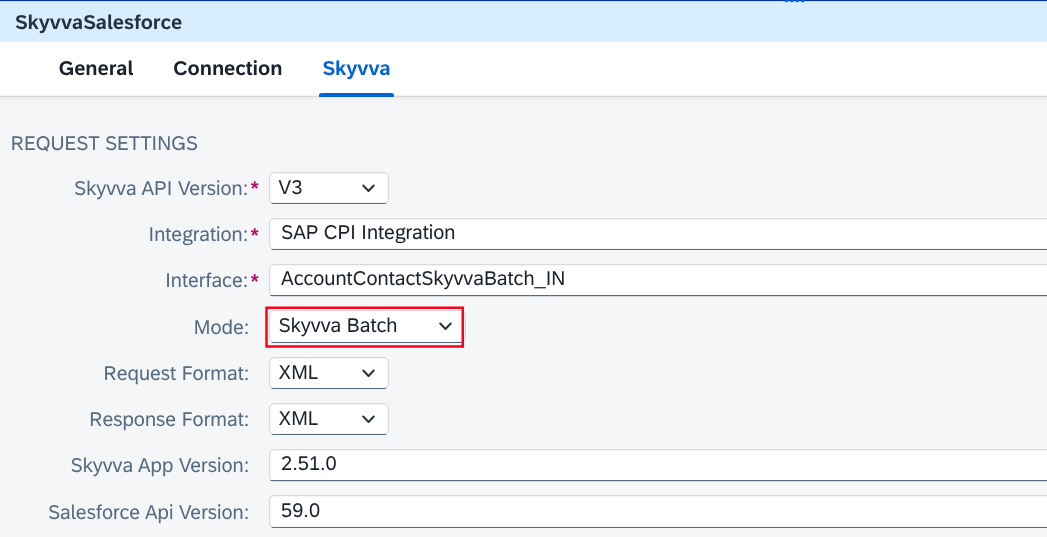The width and height of the screenshot is (1047, 537).
Task: Click the Skyvva App Version field
Action: [658, 465]
